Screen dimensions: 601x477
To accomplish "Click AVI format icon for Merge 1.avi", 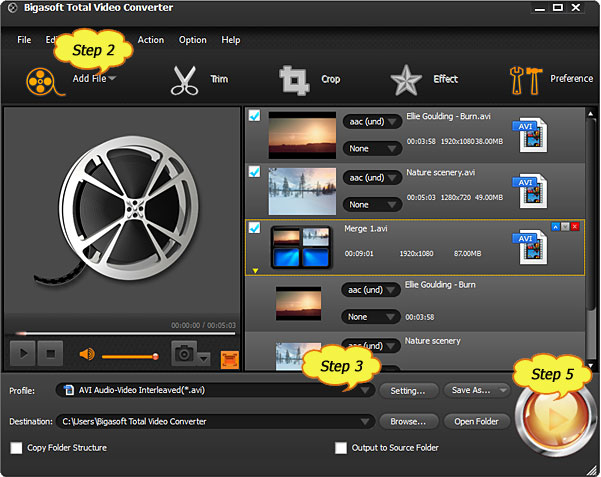I will tap(531, 247).
